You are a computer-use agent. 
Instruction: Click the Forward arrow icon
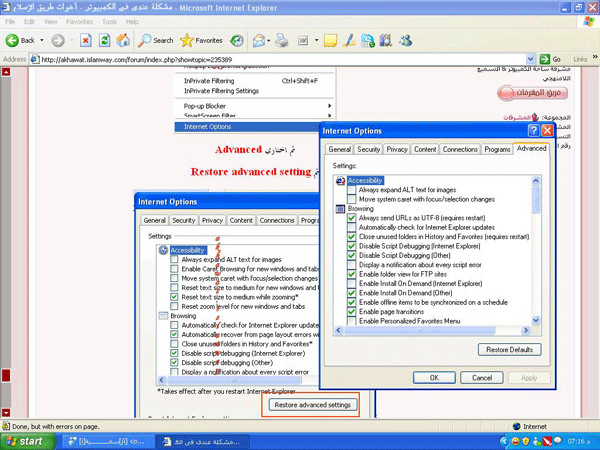pyautogui.click(x=58, y=40)
